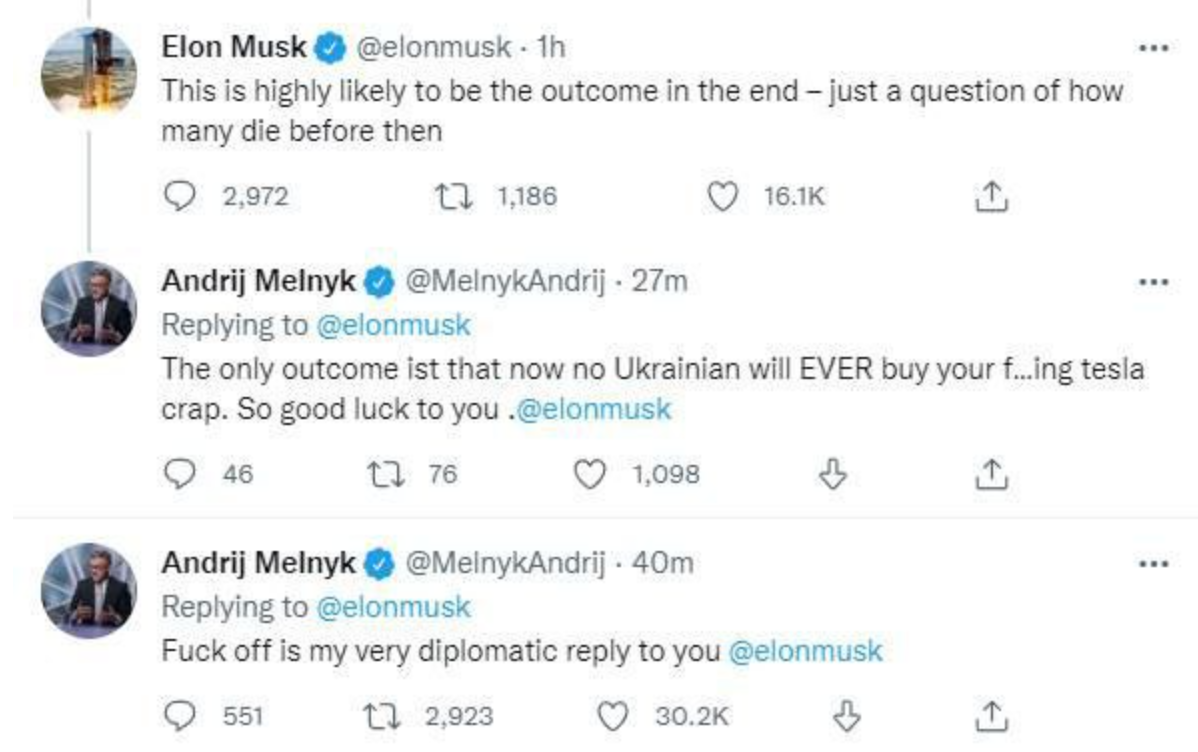
Task: Retweet the tweet with 2,923 retweets
Action: pos(384,715)
